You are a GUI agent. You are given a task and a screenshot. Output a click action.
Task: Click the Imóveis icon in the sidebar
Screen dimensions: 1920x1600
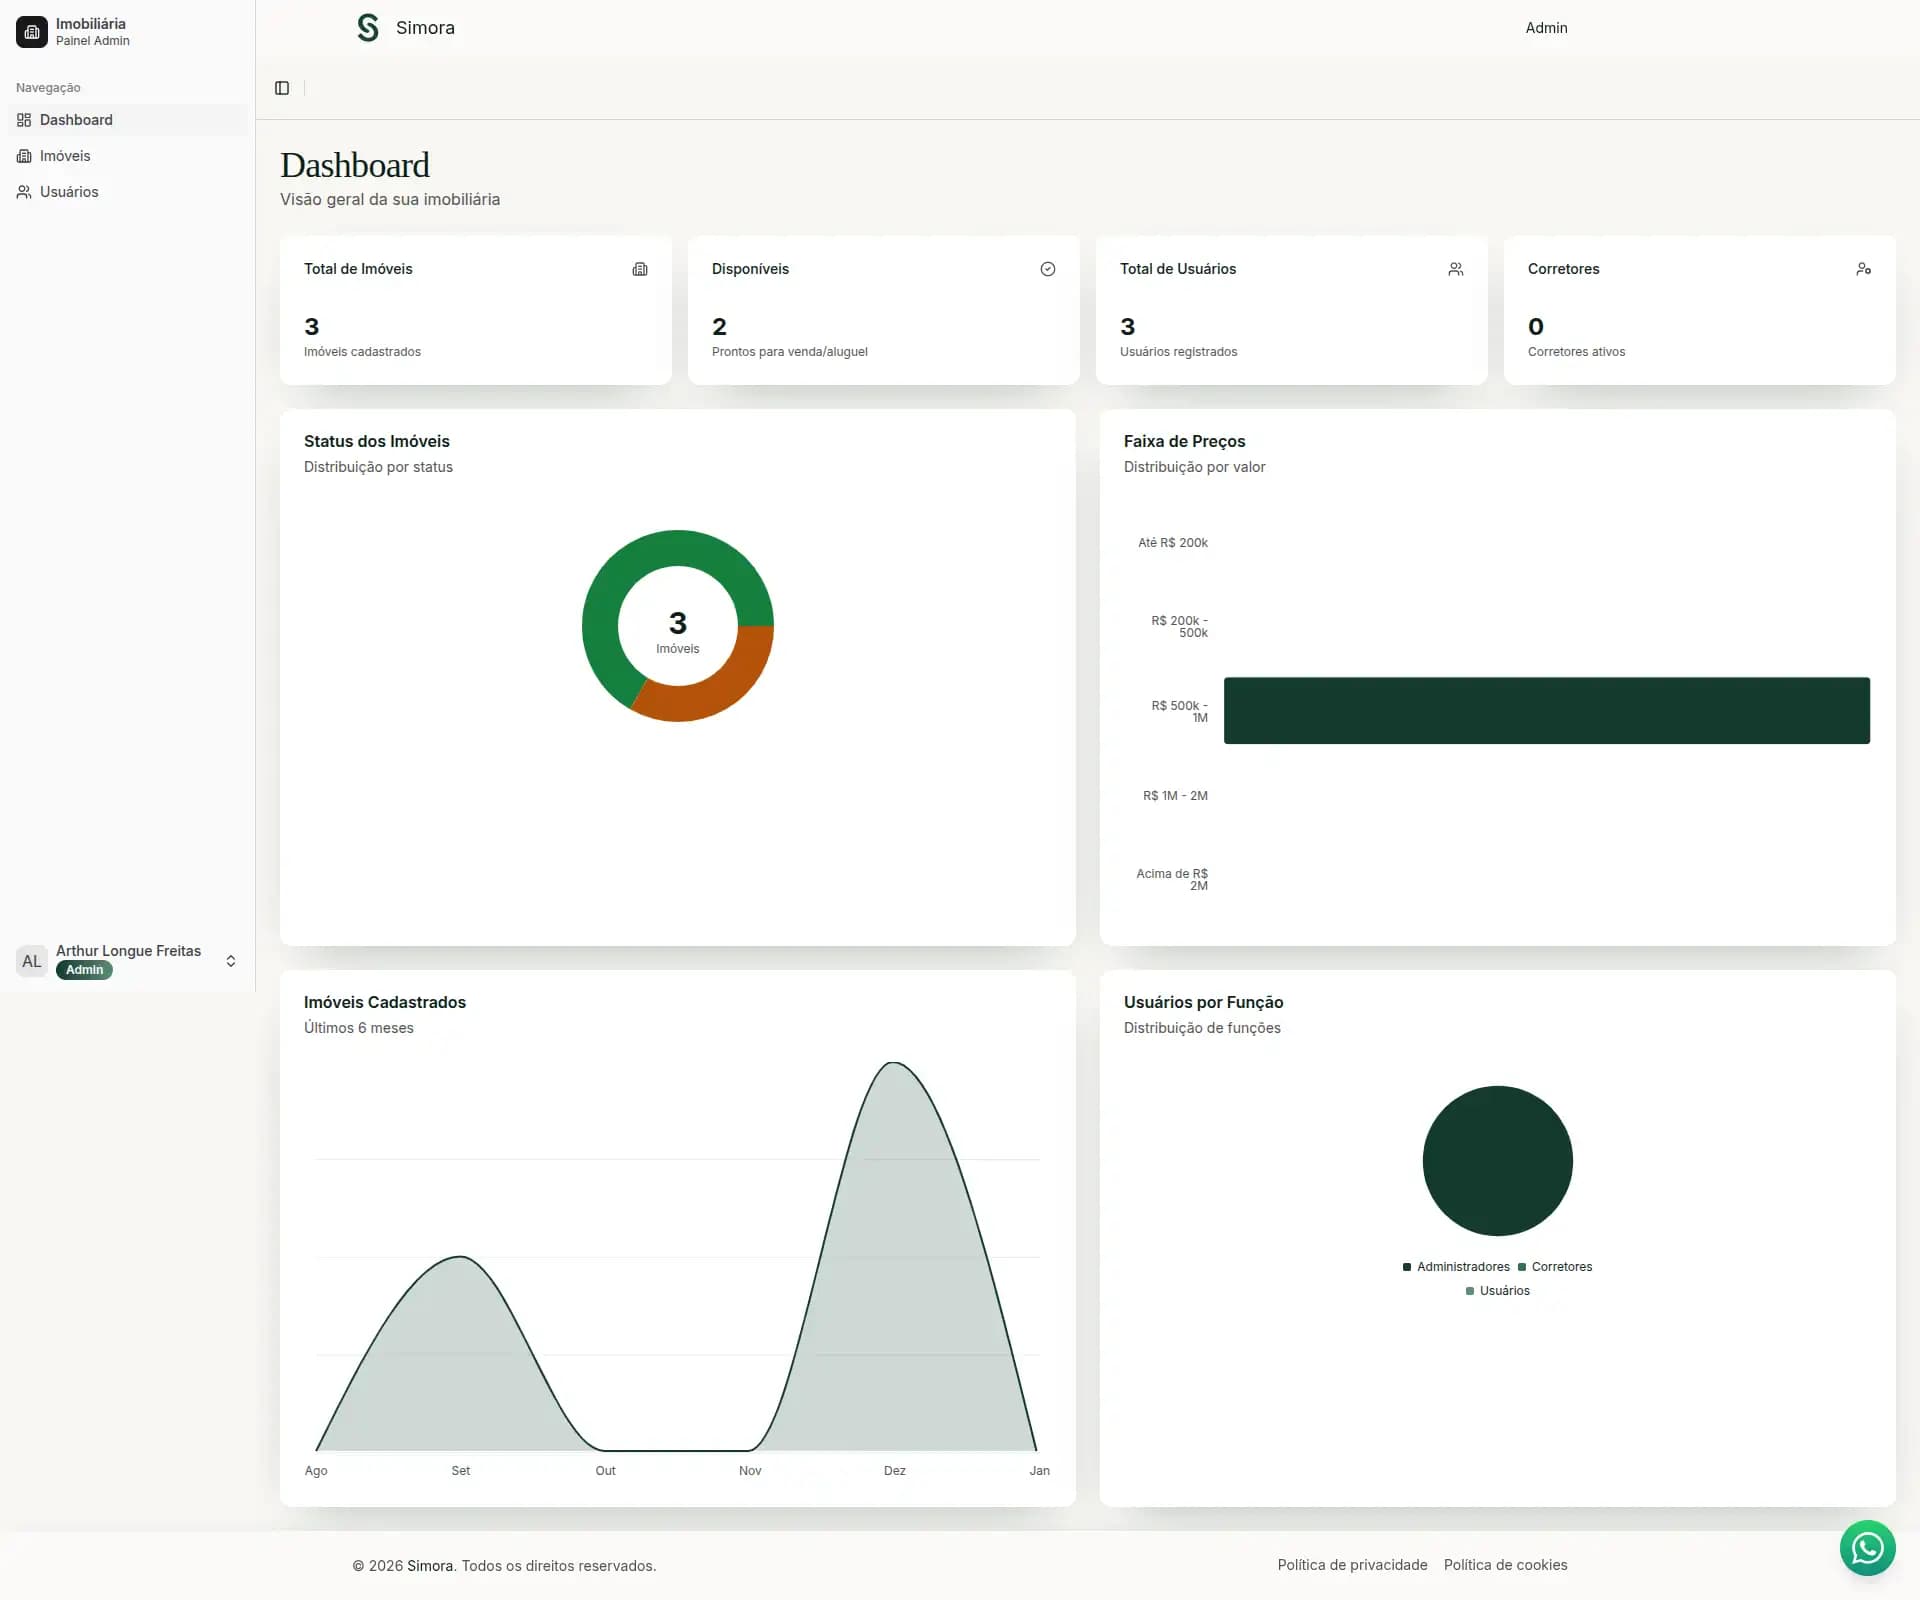tap(24, 156)
